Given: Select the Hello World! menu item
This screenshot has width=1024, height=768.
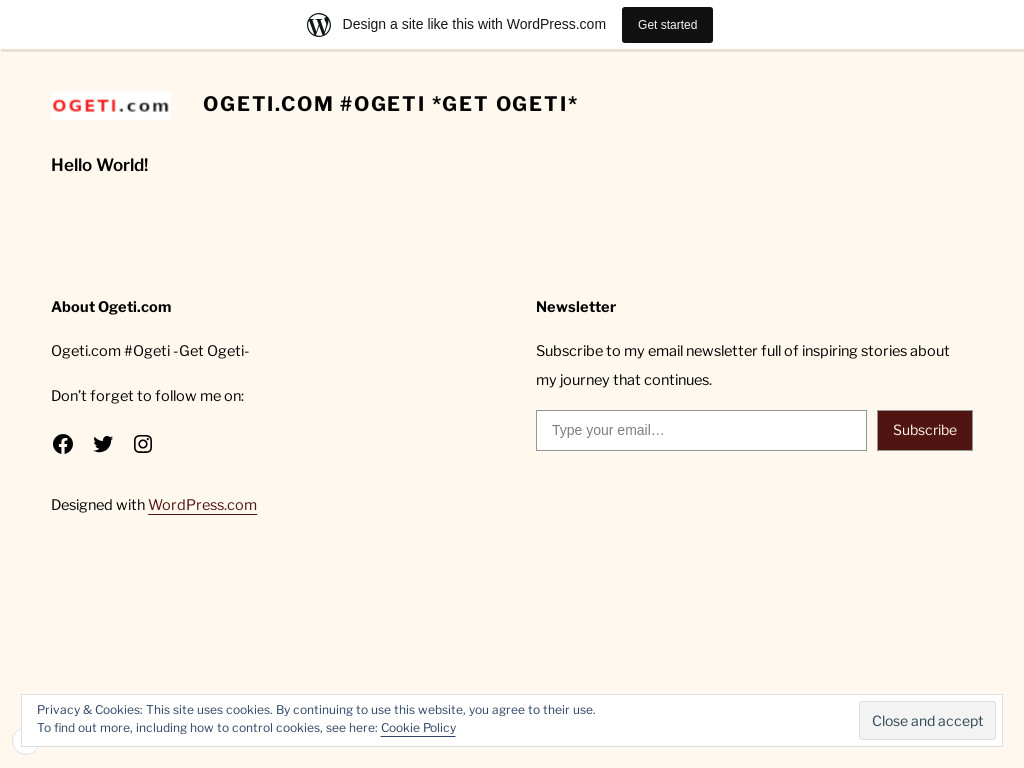Looking at the screenshot, I should (x=99, y=165).
